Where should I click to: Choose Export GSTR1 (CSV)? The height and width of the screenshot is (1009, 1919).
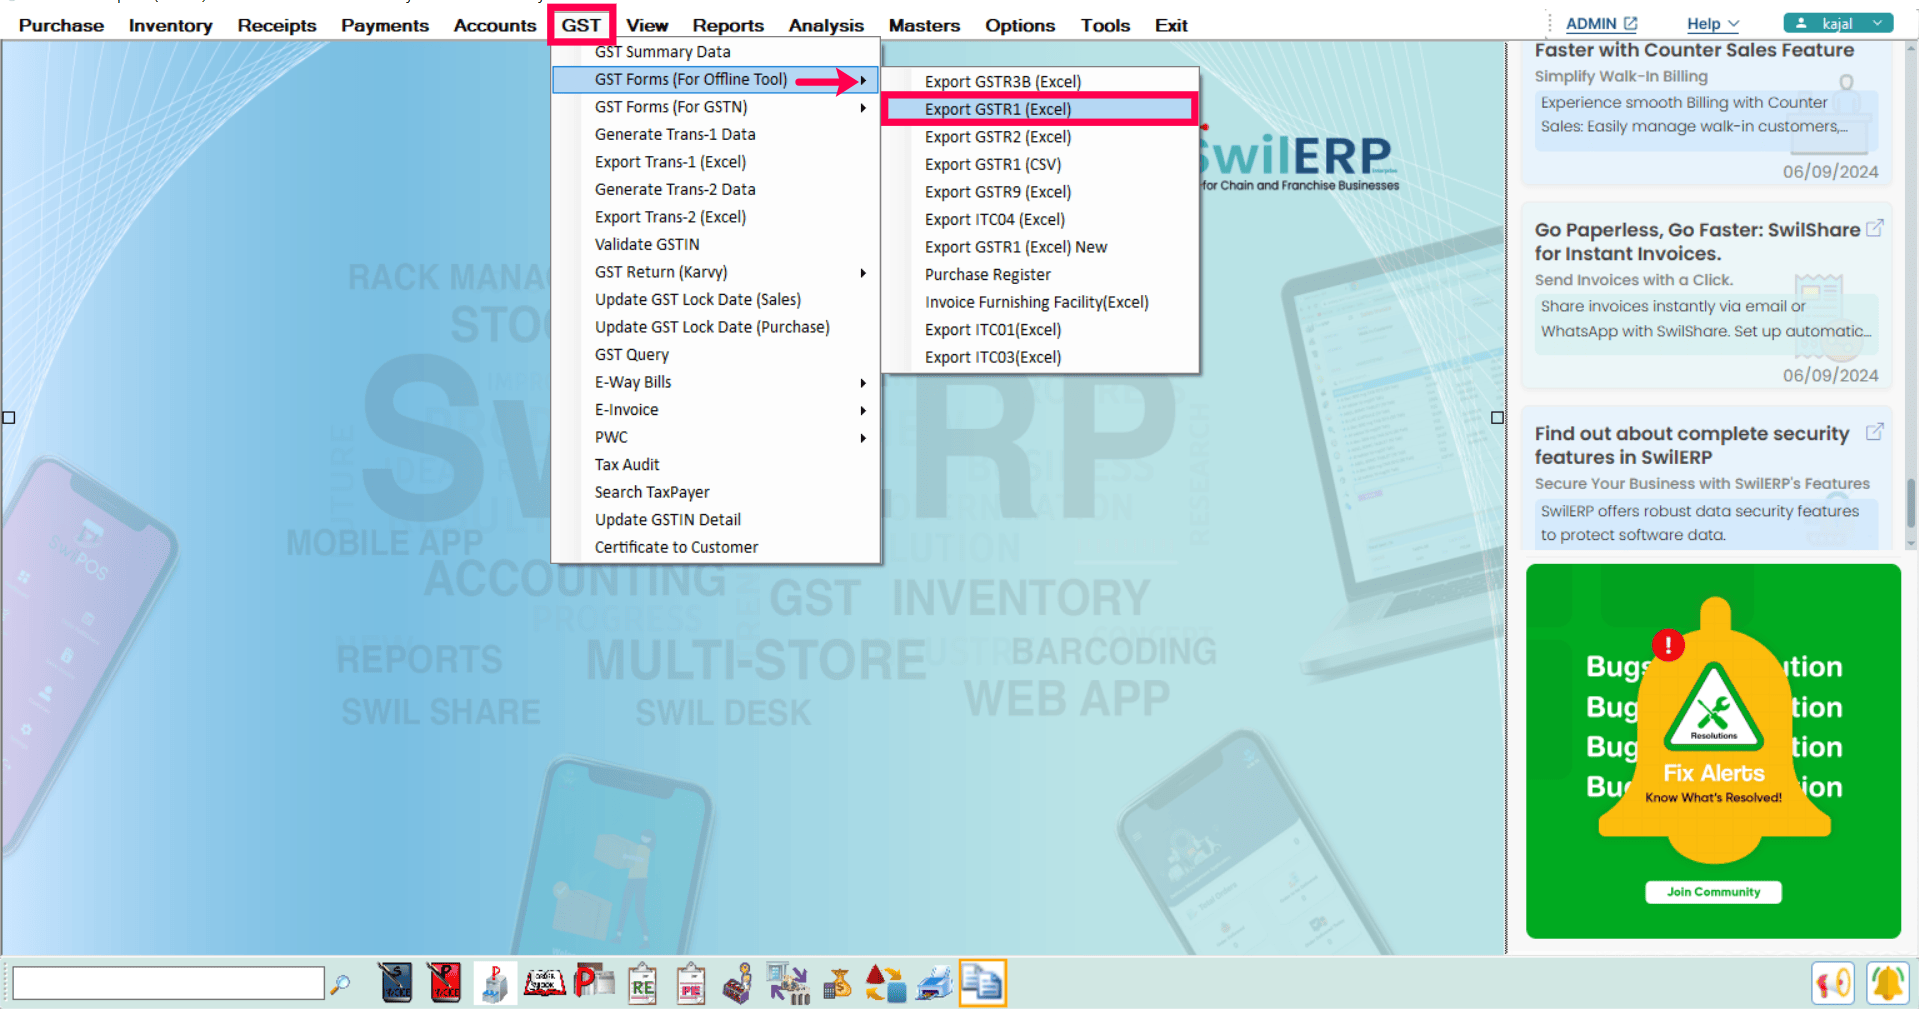[x=1040, y=164]
